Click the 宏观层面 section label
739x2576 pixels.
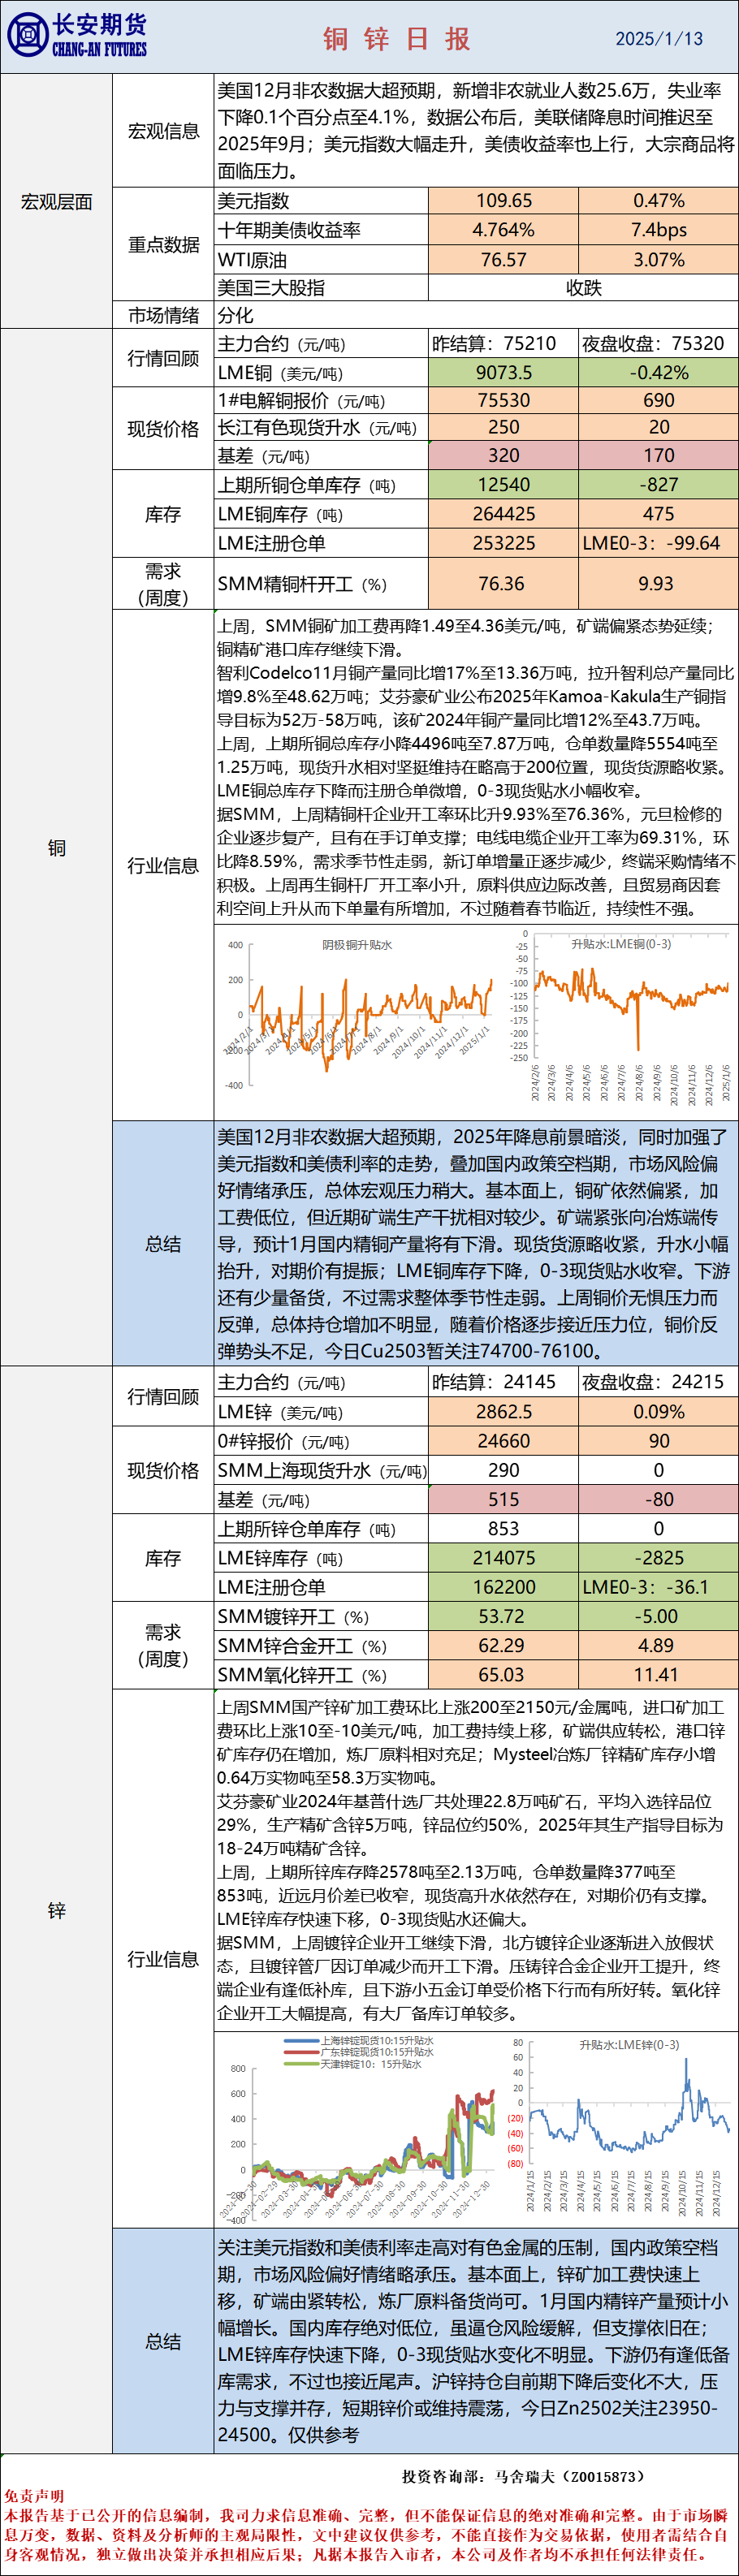[x=56, y=202]
